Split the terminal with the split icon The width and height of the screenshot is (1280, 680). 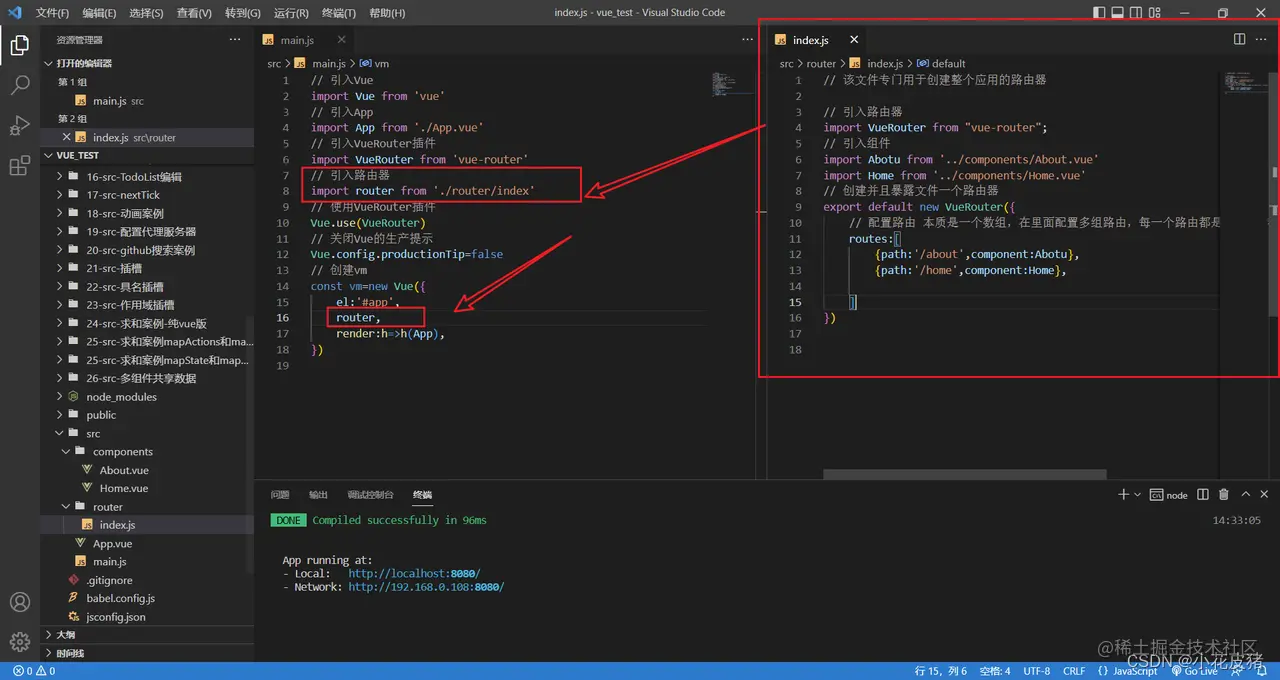point(1202,495)
